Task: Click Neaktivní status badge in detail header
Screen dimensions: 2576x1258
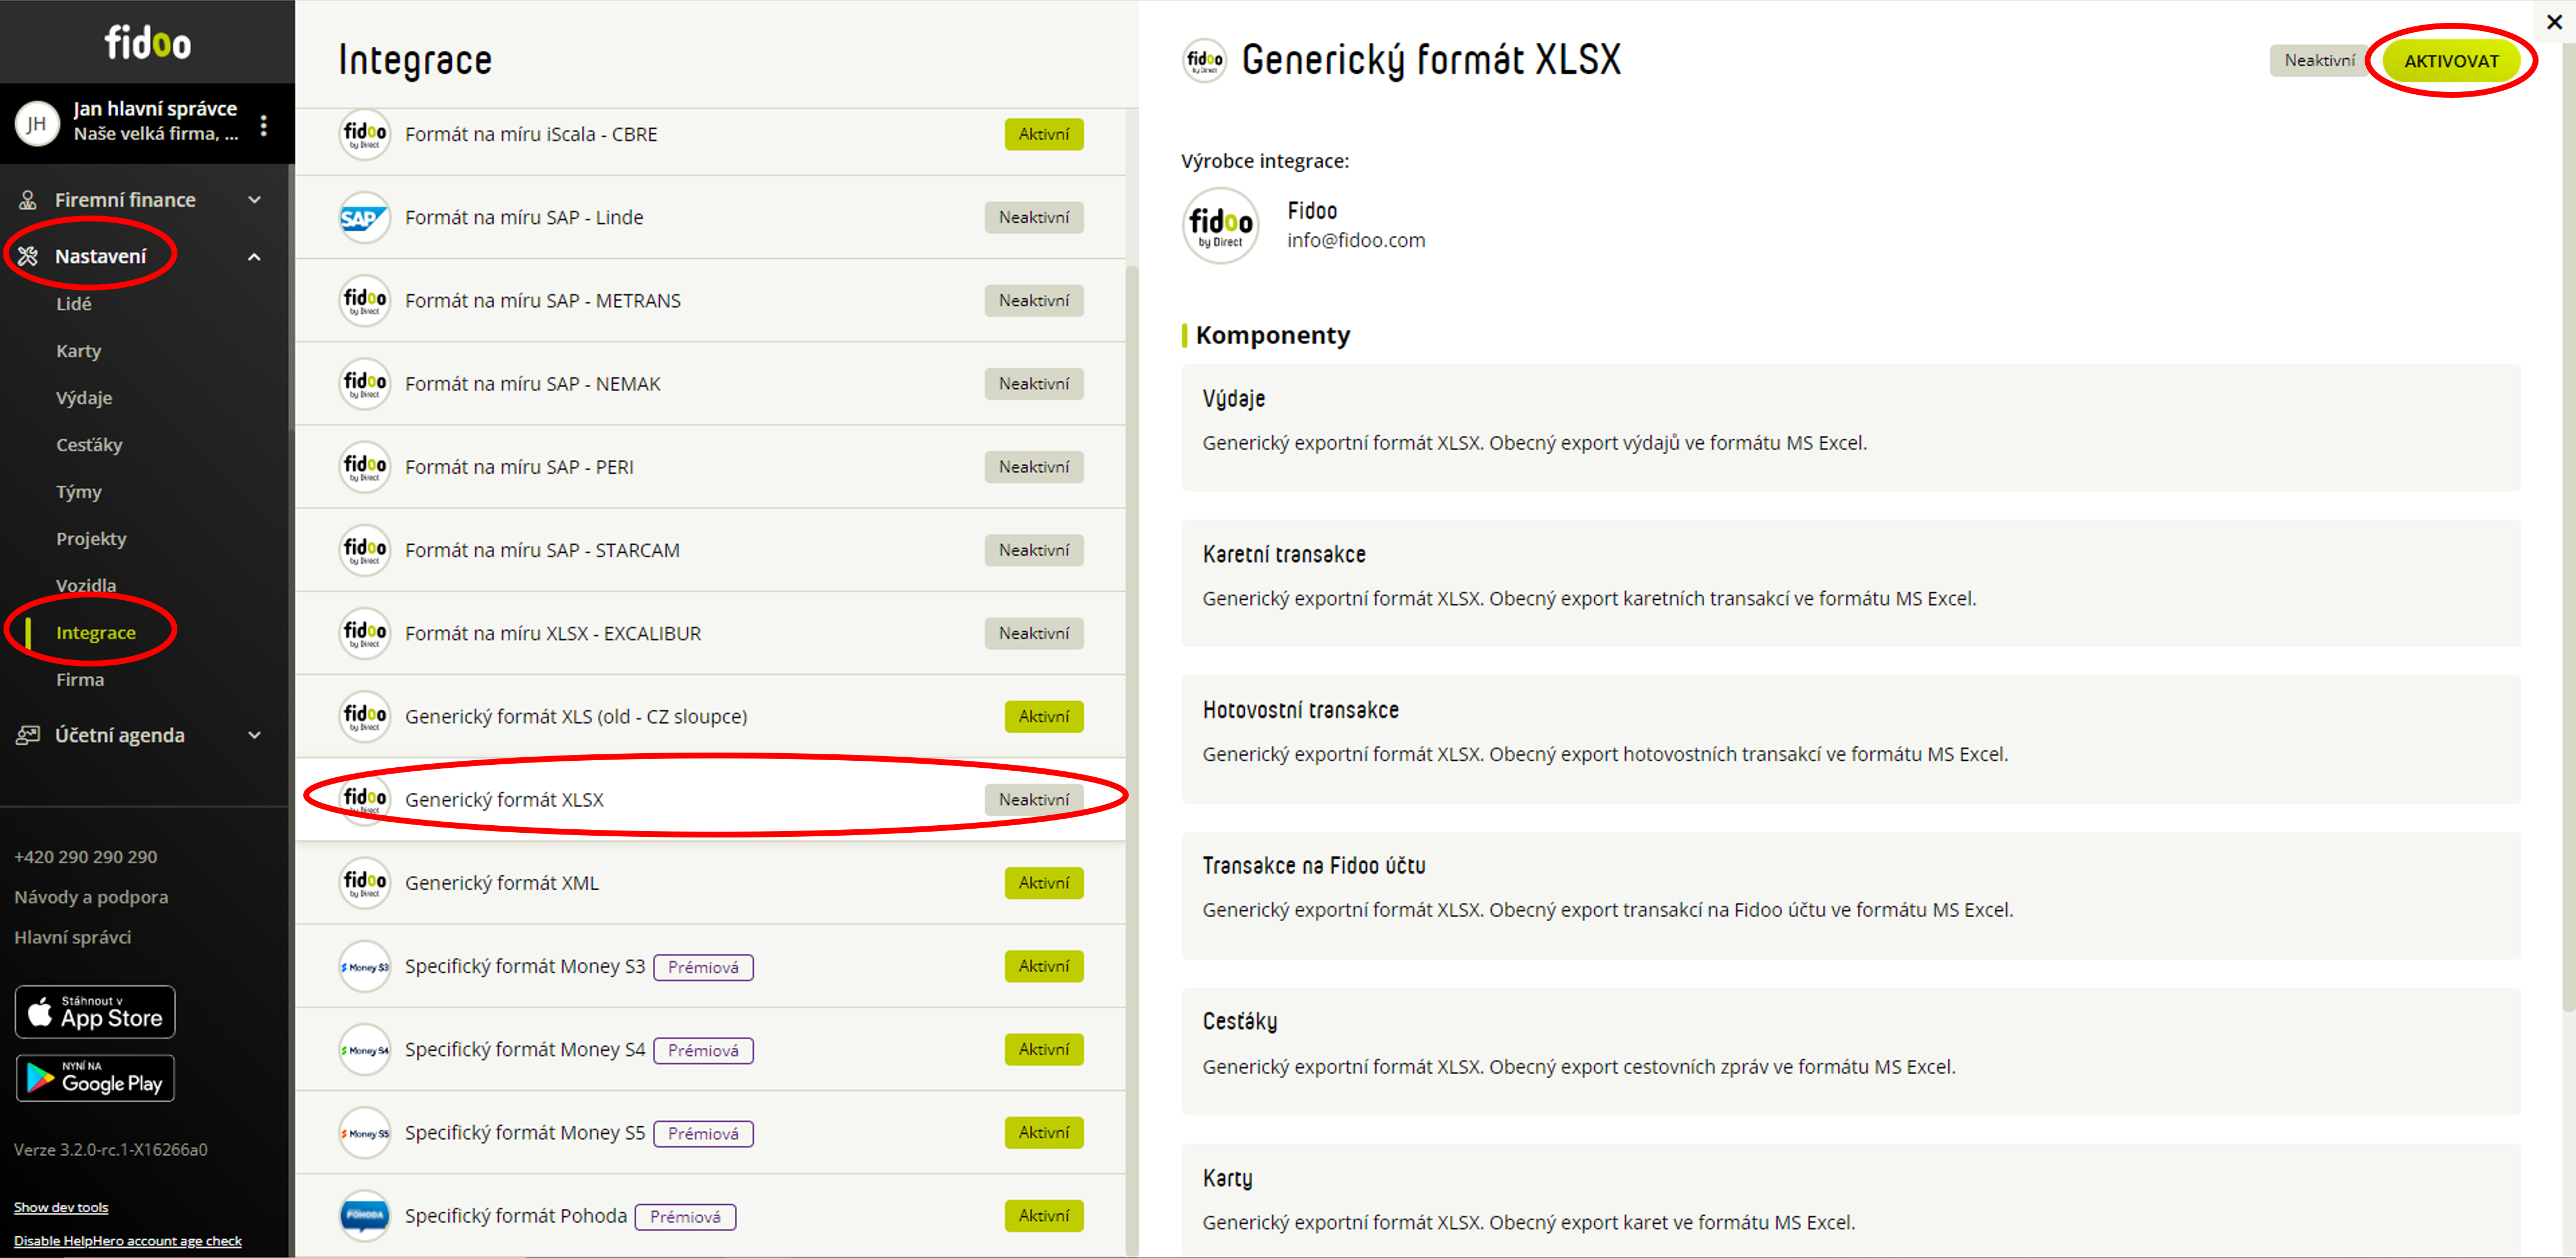Action: (x=2319, y=60)
